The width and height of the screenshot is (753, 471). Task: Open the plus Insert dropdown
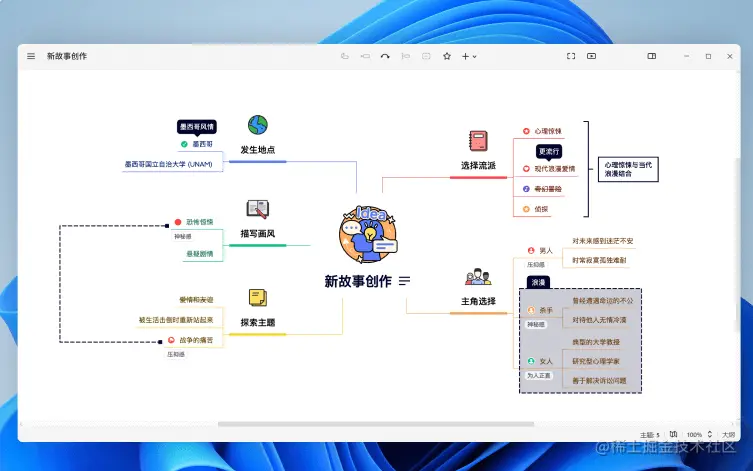469,56
